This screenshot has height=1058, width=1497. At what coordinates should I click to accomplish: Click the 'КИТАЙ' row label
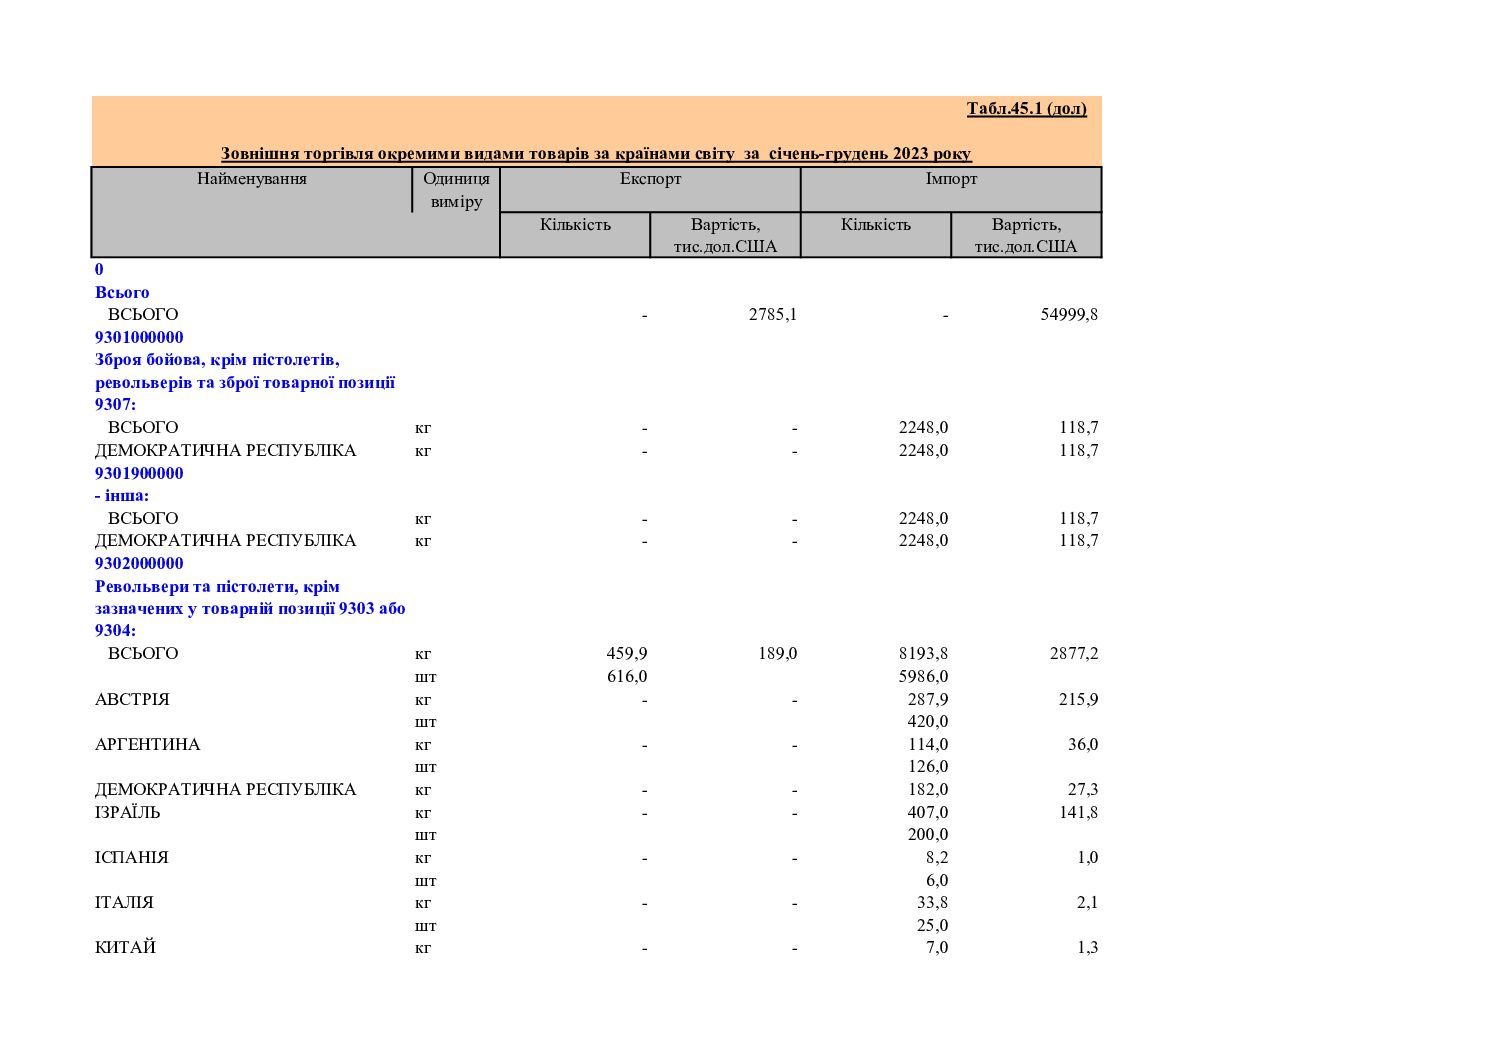click(x=125, y=947)
